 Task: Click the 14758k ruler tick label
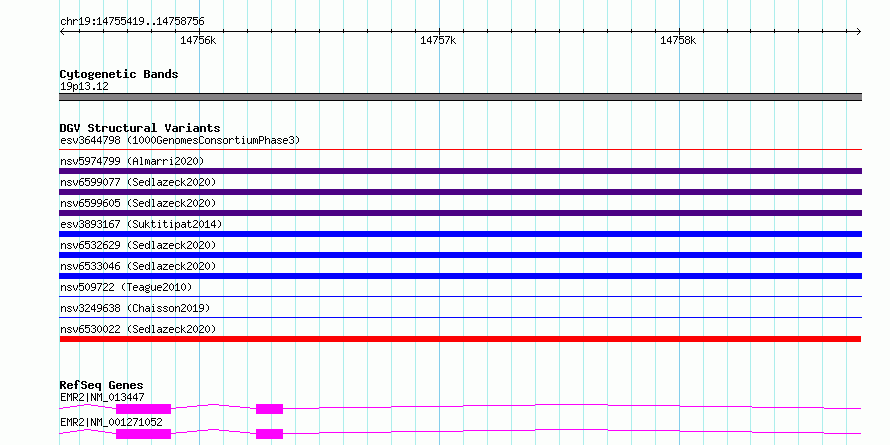pos(678,40)
